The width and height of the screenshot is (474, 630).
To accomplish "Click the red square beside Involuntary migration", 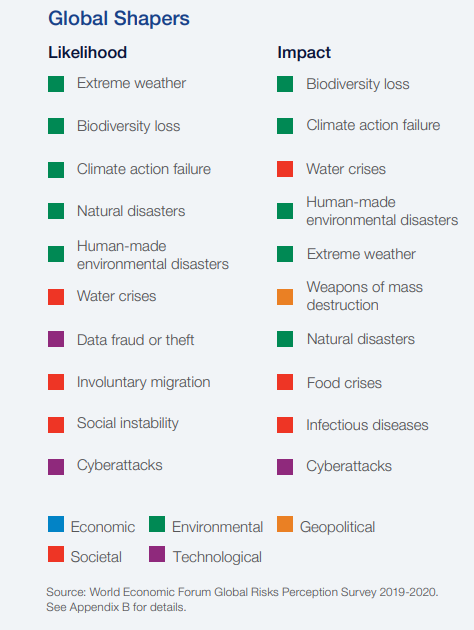I will [56, 382].
